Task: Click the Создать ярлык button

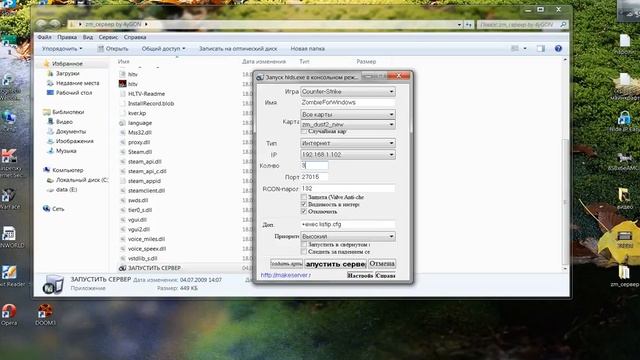Action: coord(286,264)
